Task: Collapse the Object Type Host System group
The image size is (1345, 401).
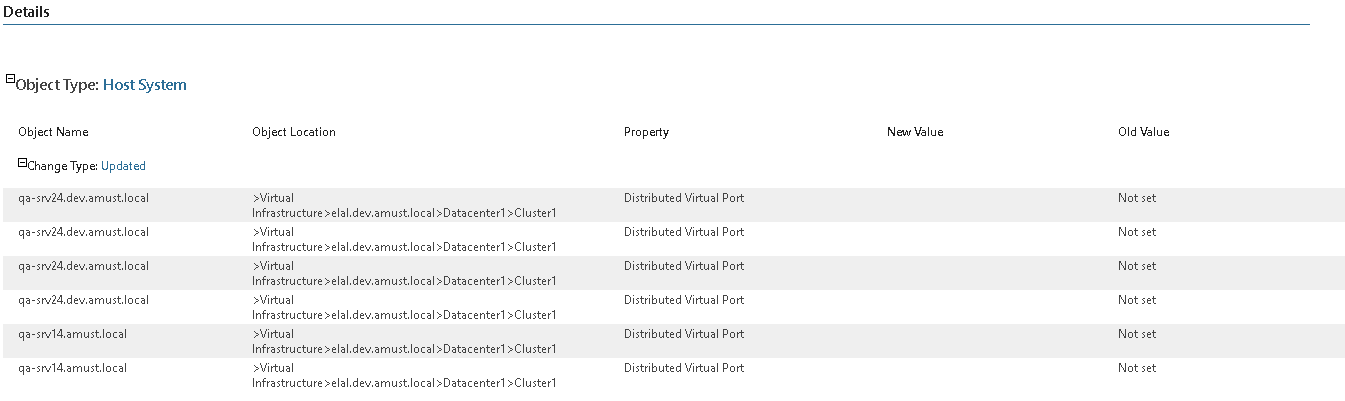Action: tap(11, 79)
